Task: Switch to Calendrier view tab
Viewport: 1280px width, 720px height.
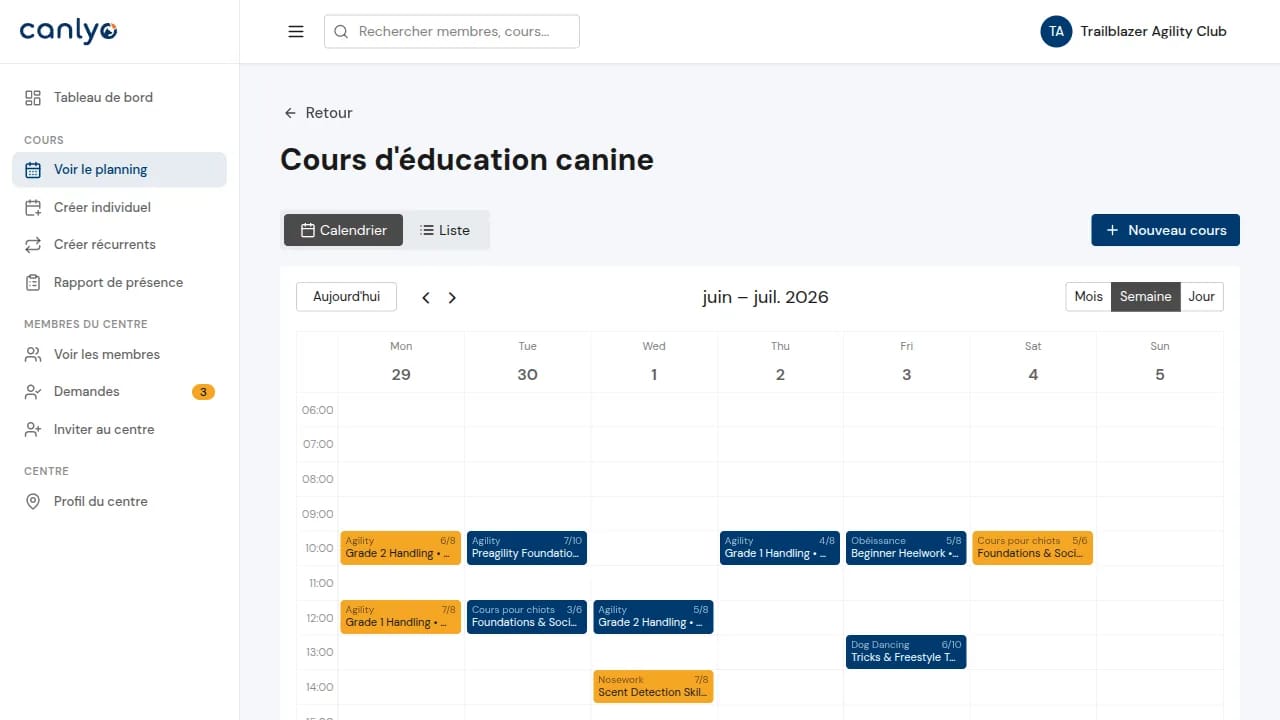Action: click(x=343, y=230)
